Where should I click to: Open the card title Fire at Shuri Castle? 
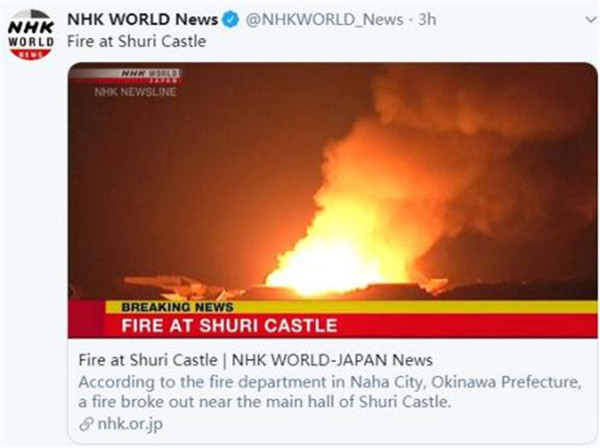coord(148,360)
